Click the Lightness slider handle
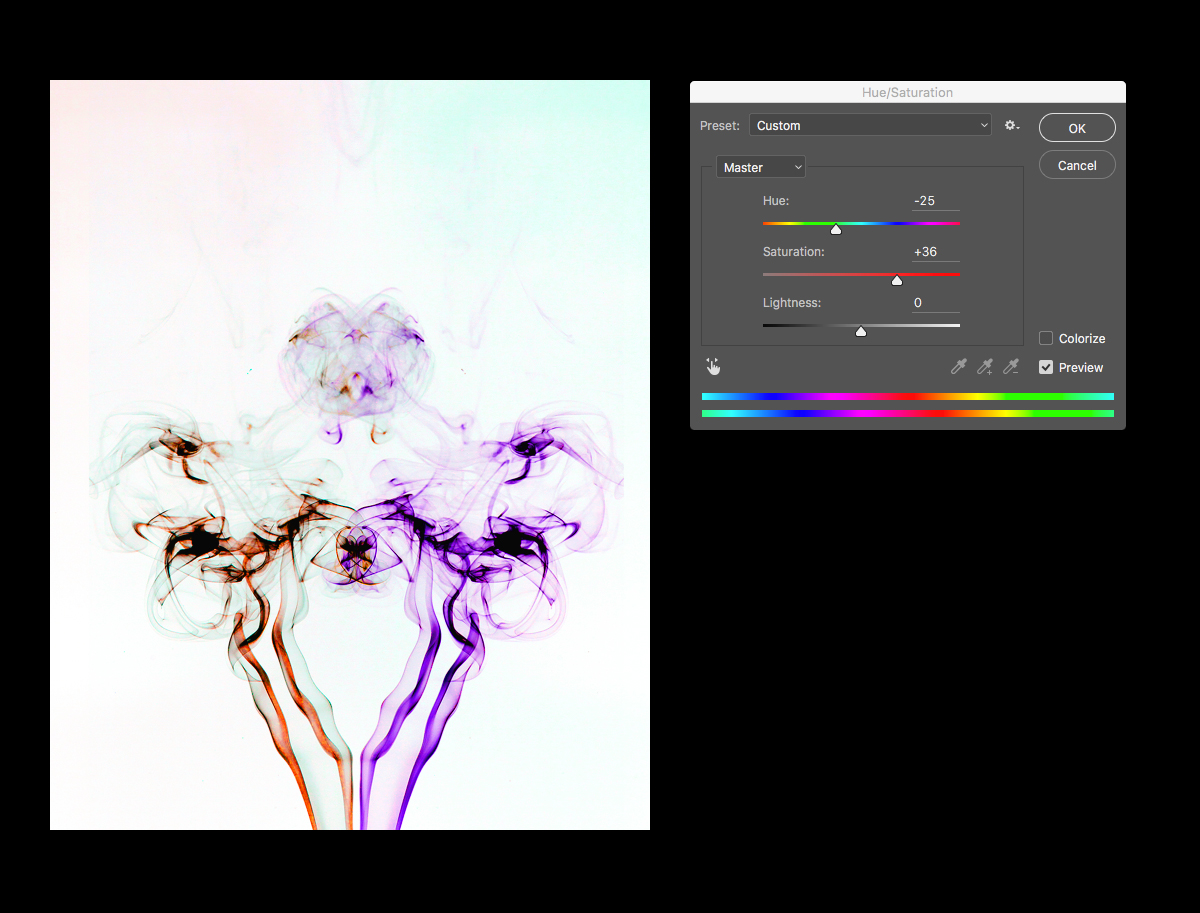The height and width of the screenshot is (913, 1200). pyautogui.click(x=861, y=331)
